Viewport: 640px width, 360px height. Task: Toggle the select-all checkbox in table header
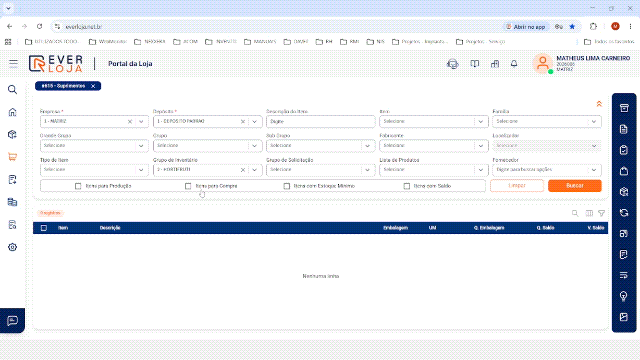44,228
